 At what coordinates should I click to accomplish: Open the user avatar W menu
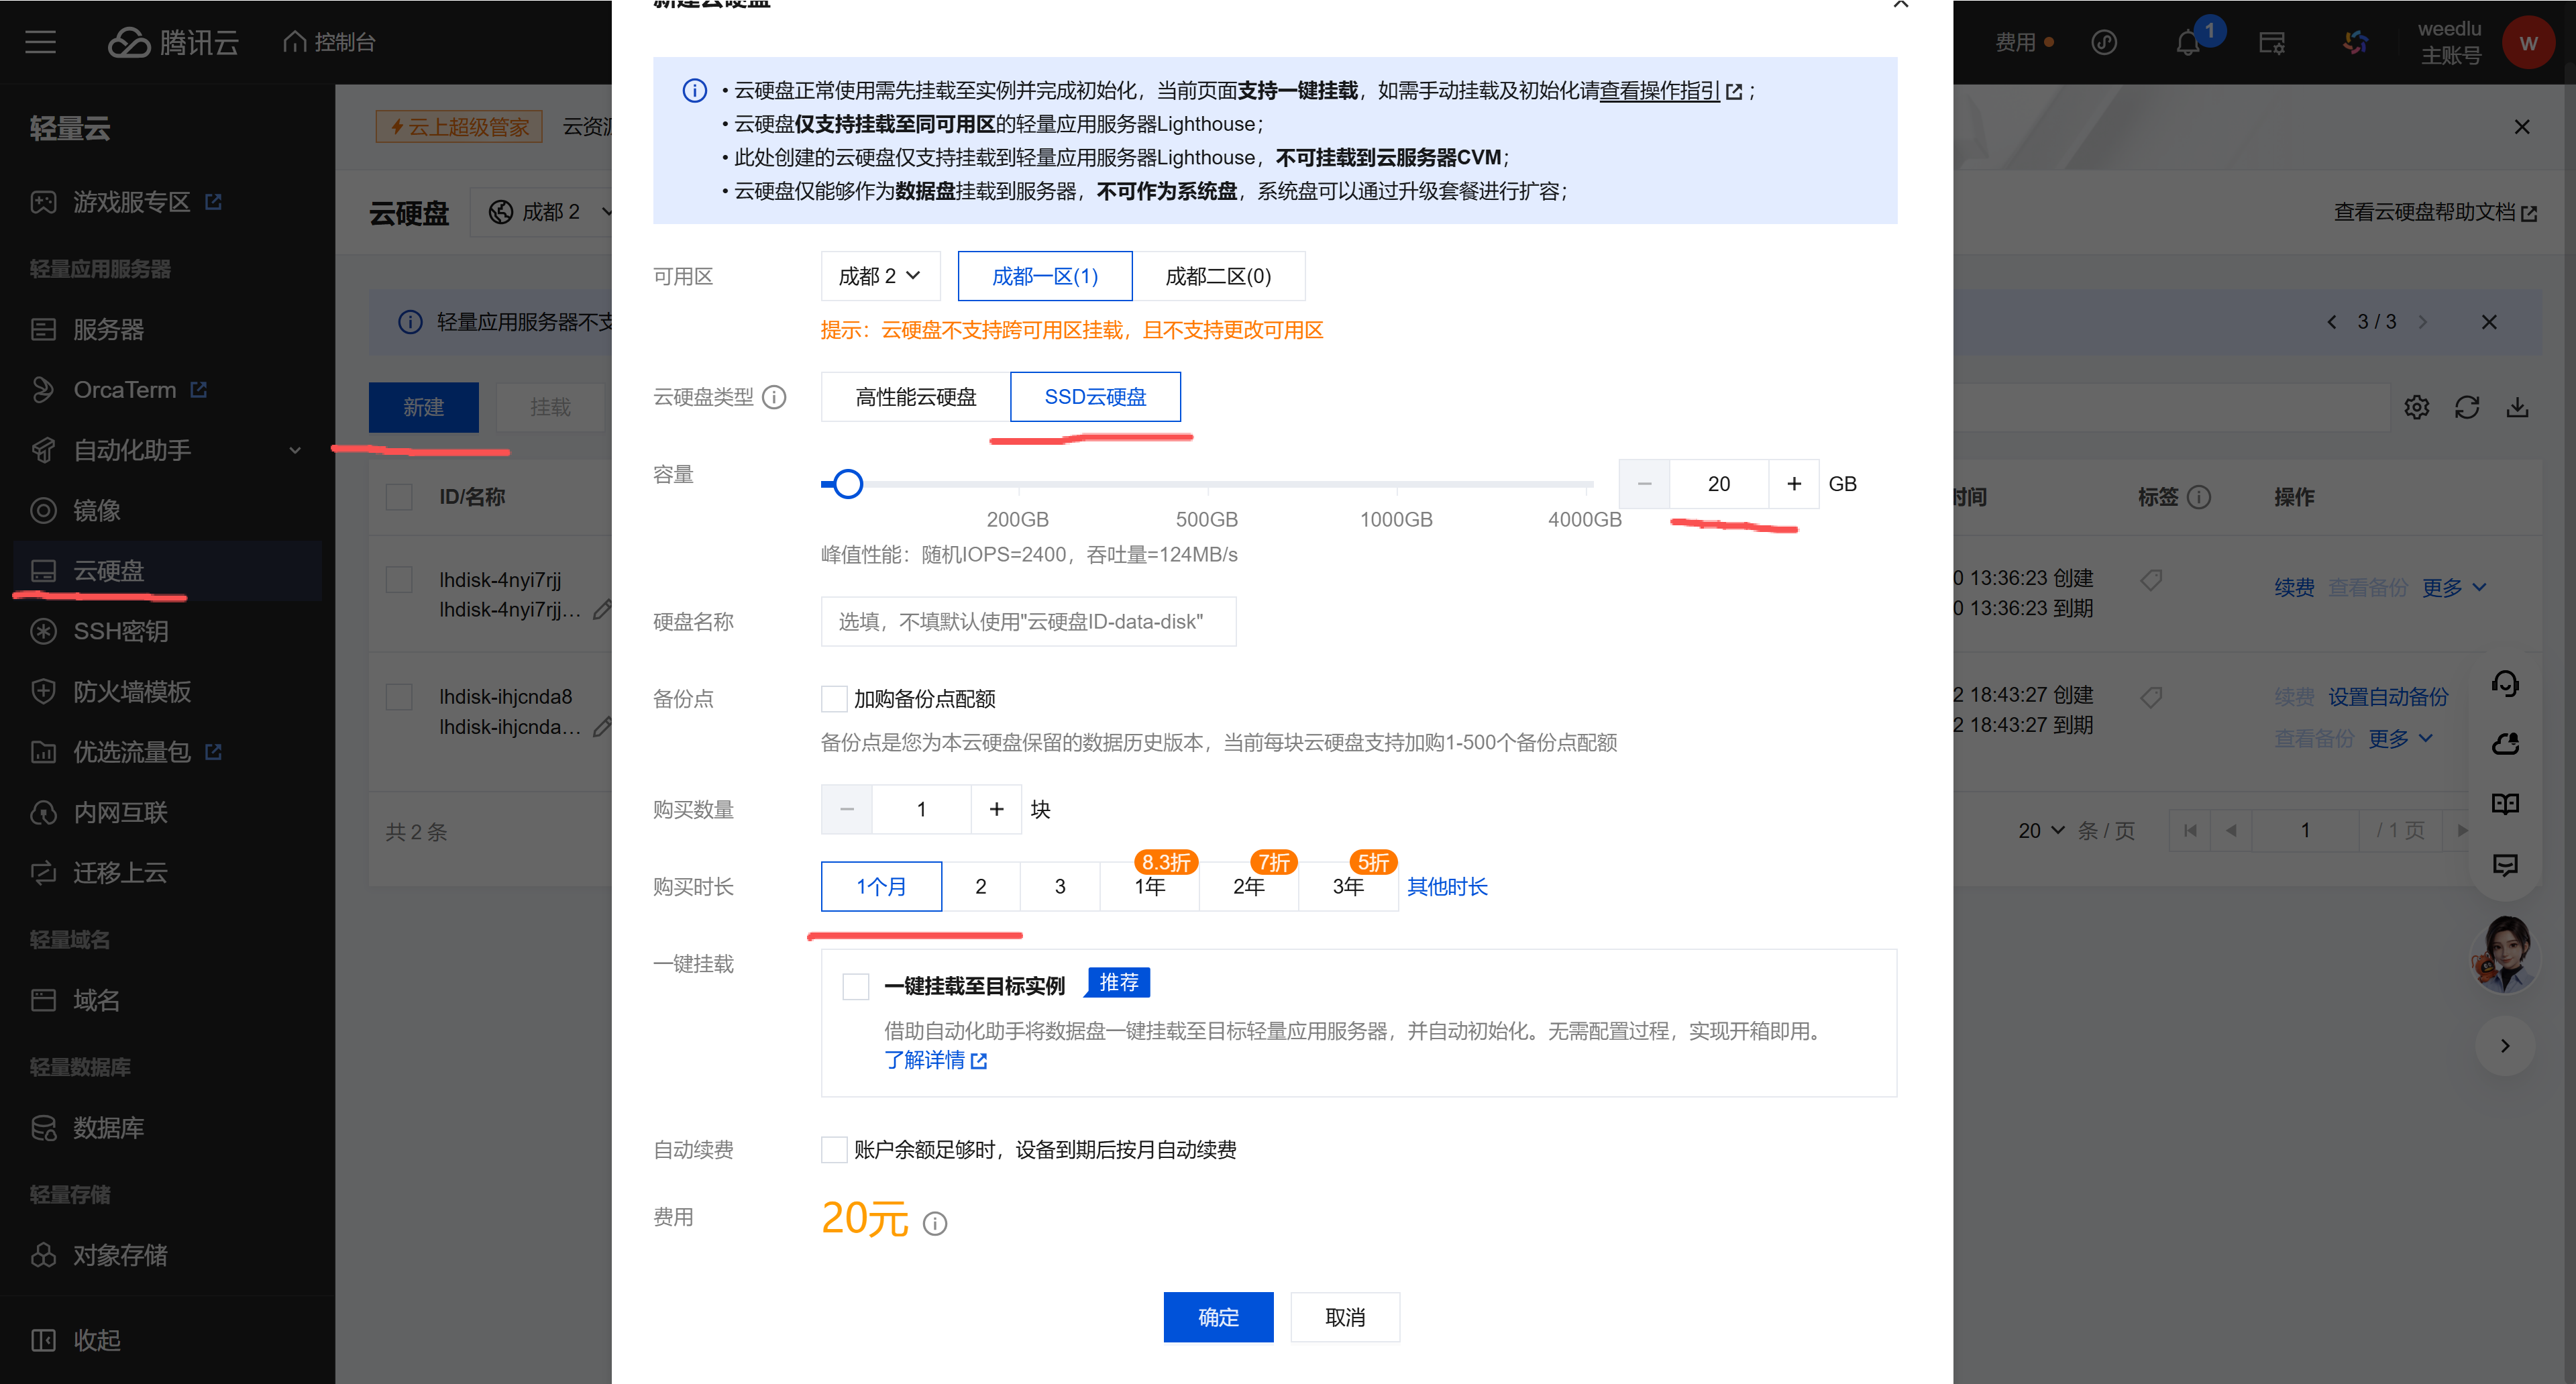tap(2528, 42)
